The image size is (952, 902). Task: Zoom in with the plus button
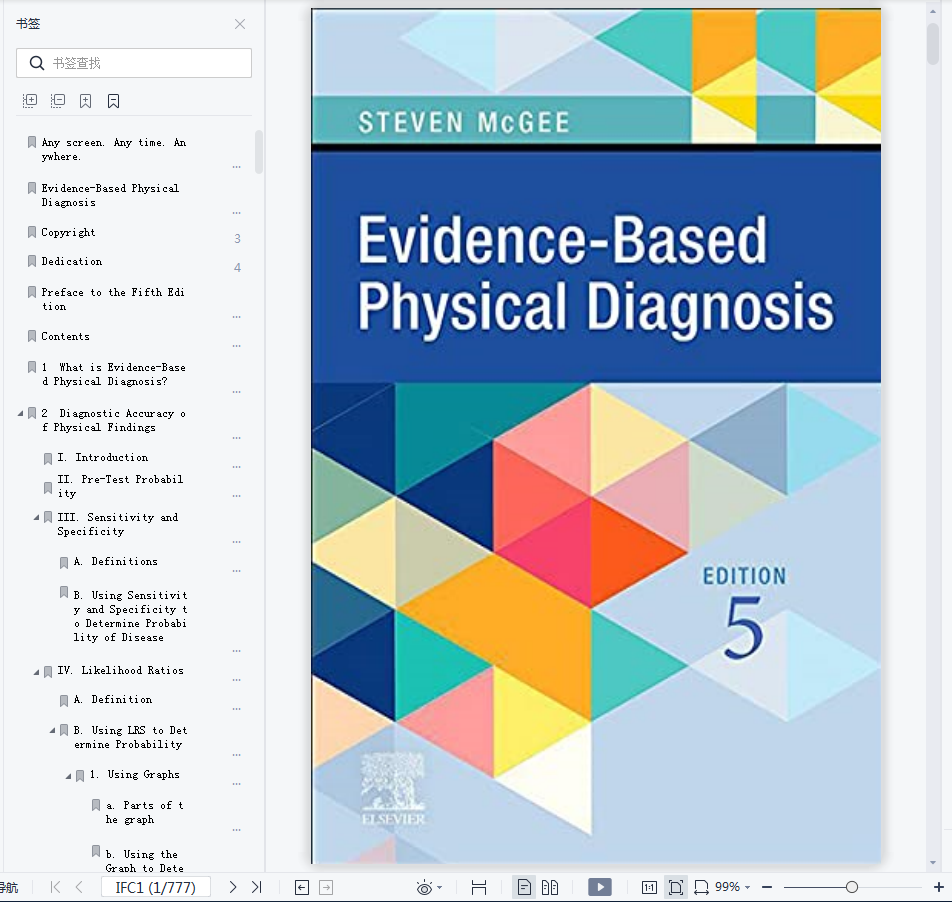[939, 887]
